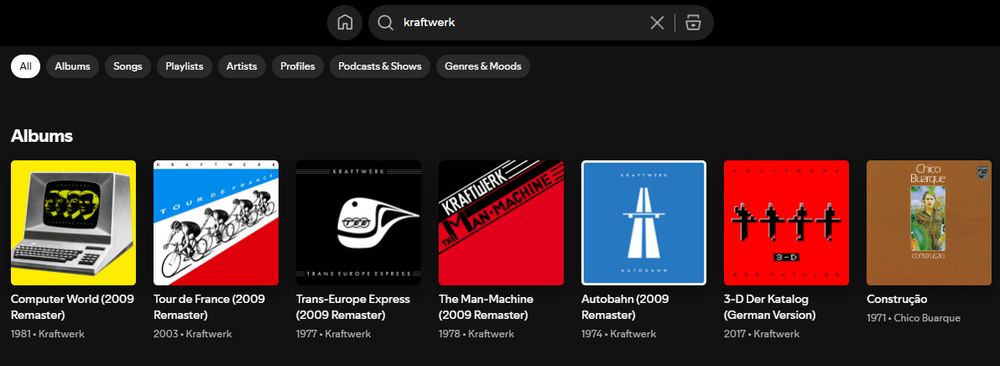Click '2017 • Kraftwerk' under 3-D Der Katalog

(x=761, y=333)
